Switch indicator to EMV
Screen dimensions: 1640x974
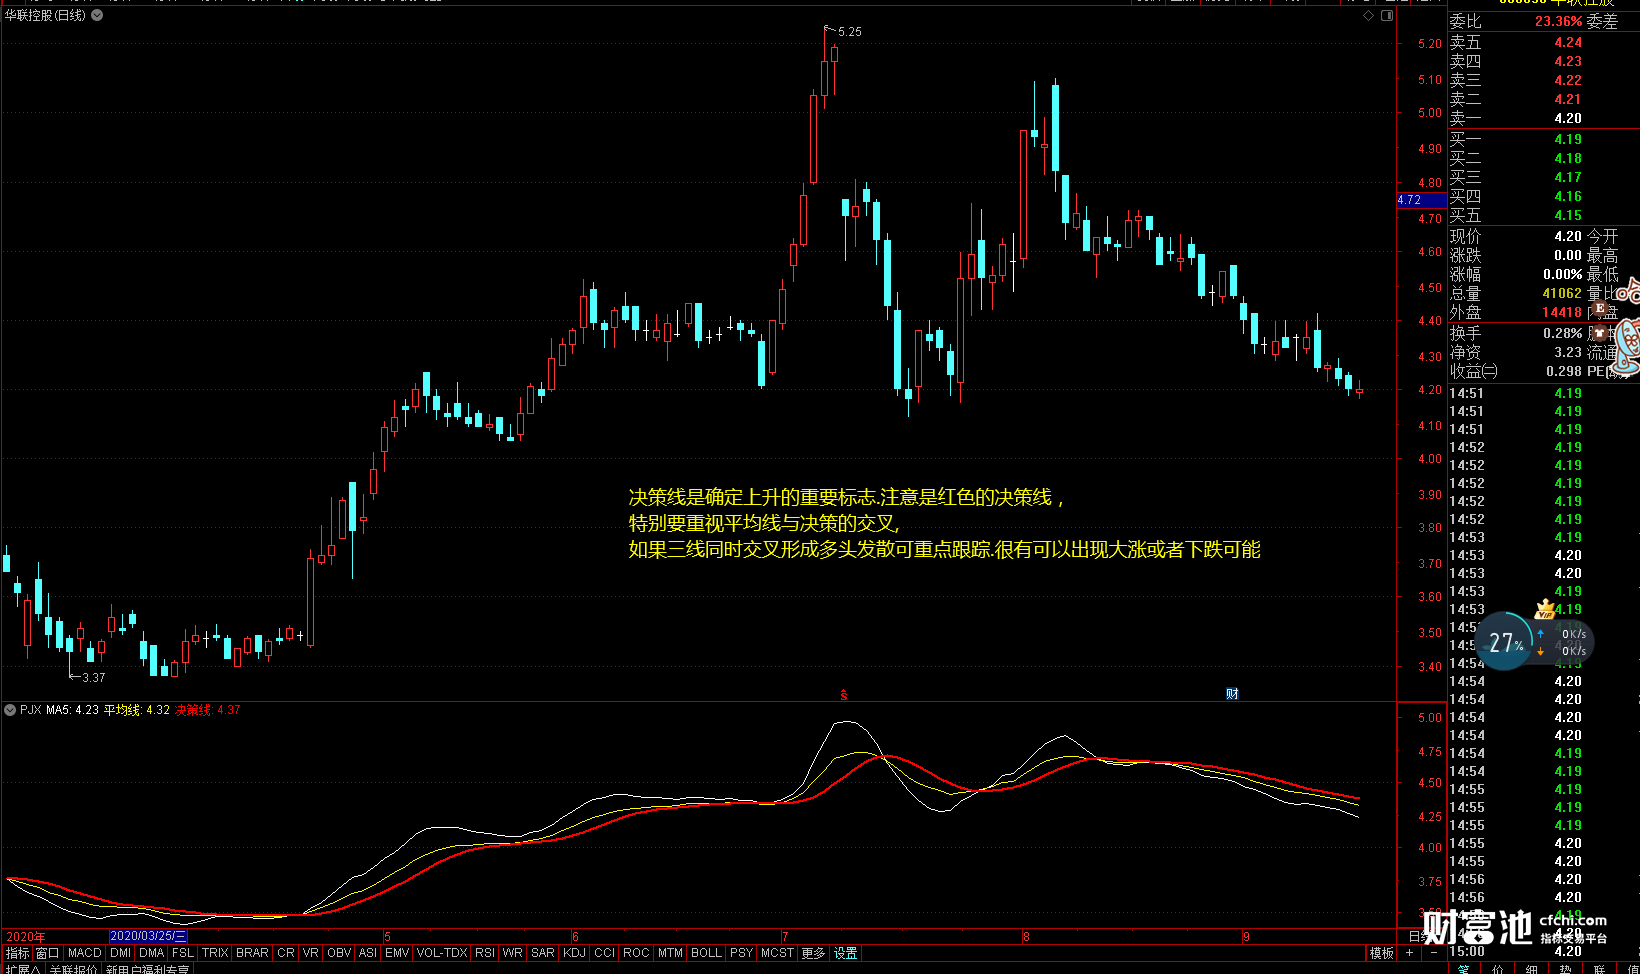[x=397, y=953]
